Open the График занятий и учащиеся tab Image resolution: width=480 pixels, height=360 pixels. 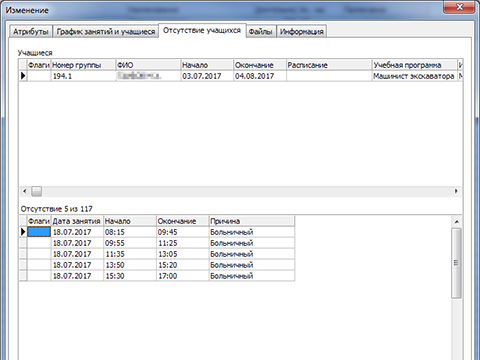tap(106, 31)
